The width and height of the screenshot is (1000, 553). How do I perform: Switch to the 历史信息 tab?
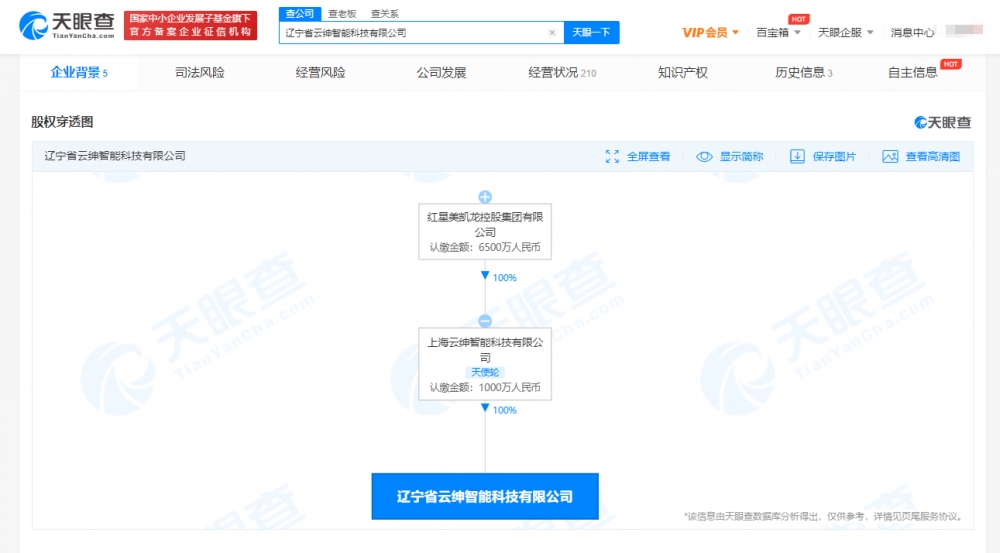click(x=804, y=73)
